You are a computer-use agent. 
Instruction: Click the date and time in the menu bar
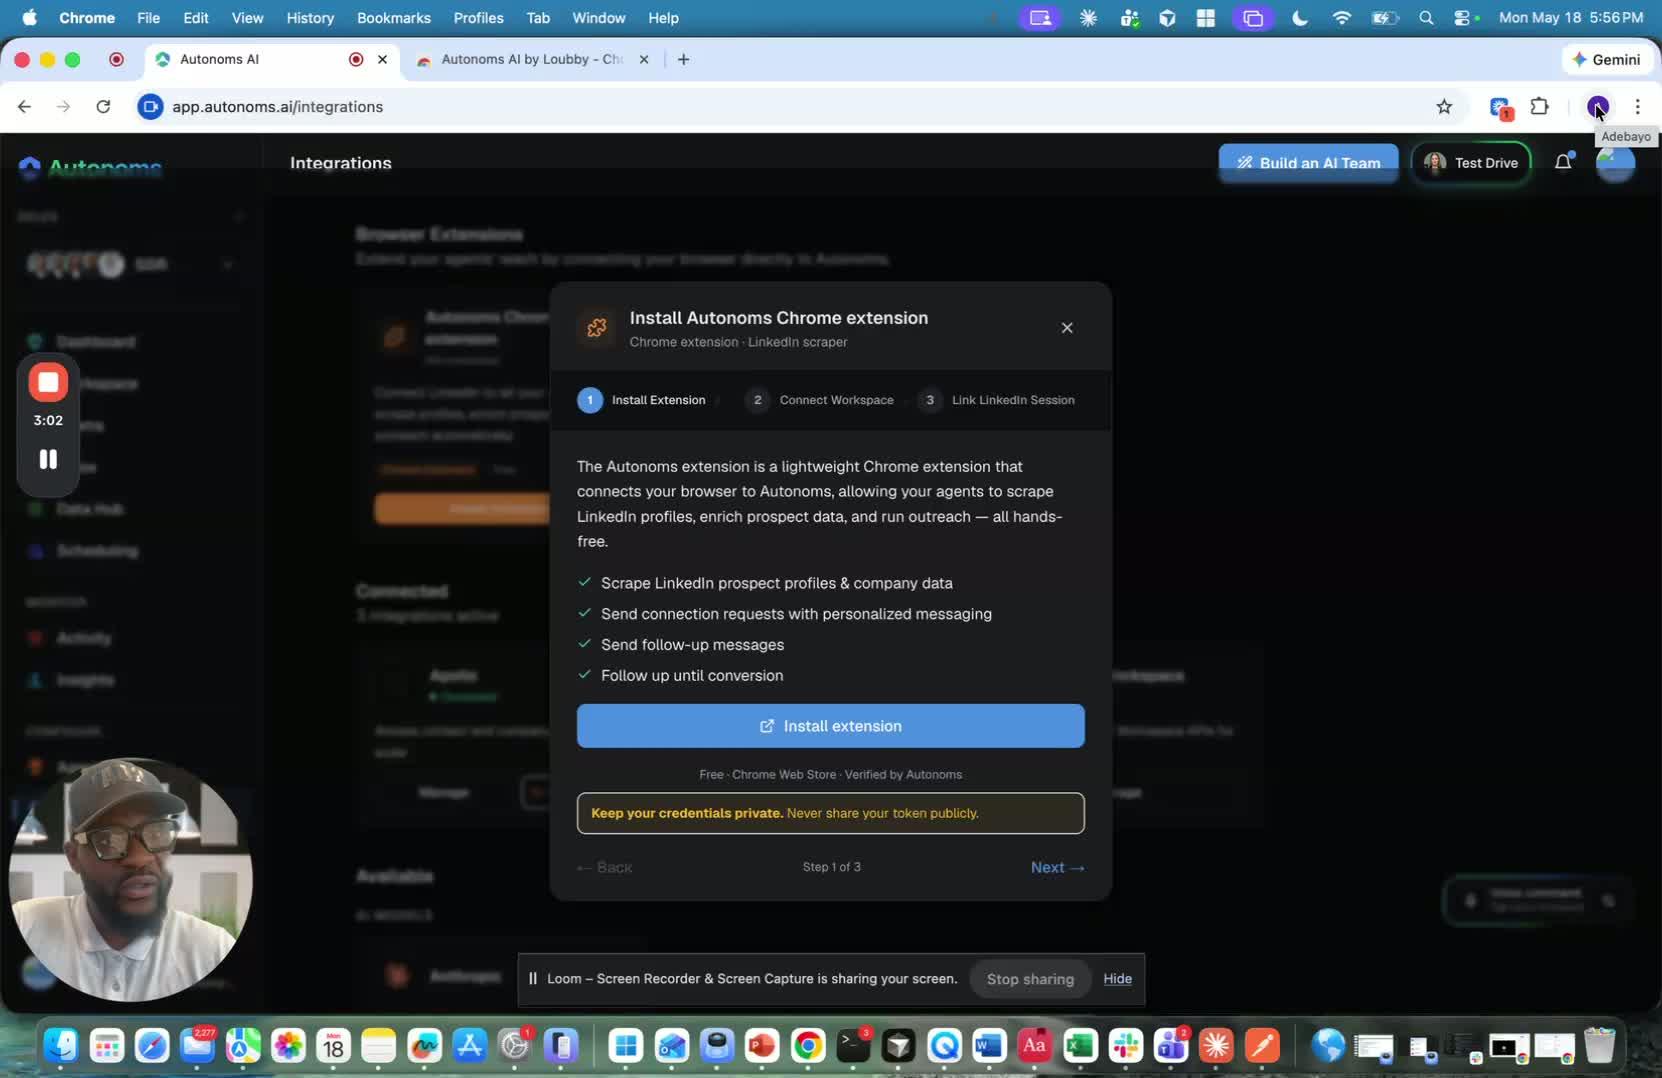(x=1571, y=17)
